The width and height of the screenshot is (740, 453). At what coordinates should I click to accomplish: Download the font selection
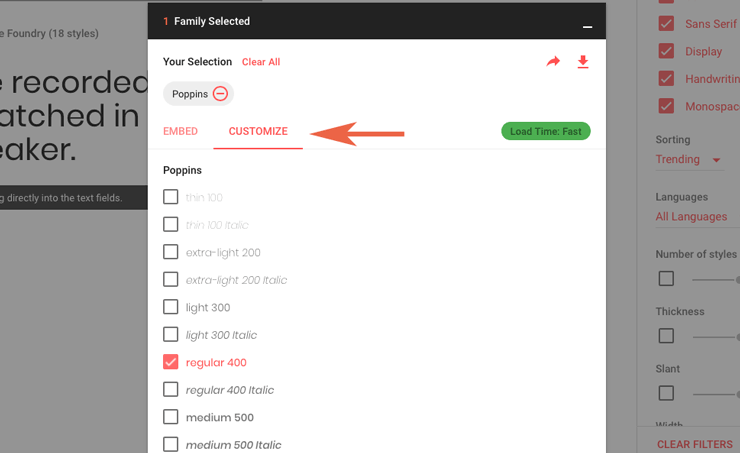pyautogui.click(x=583, y=62)
